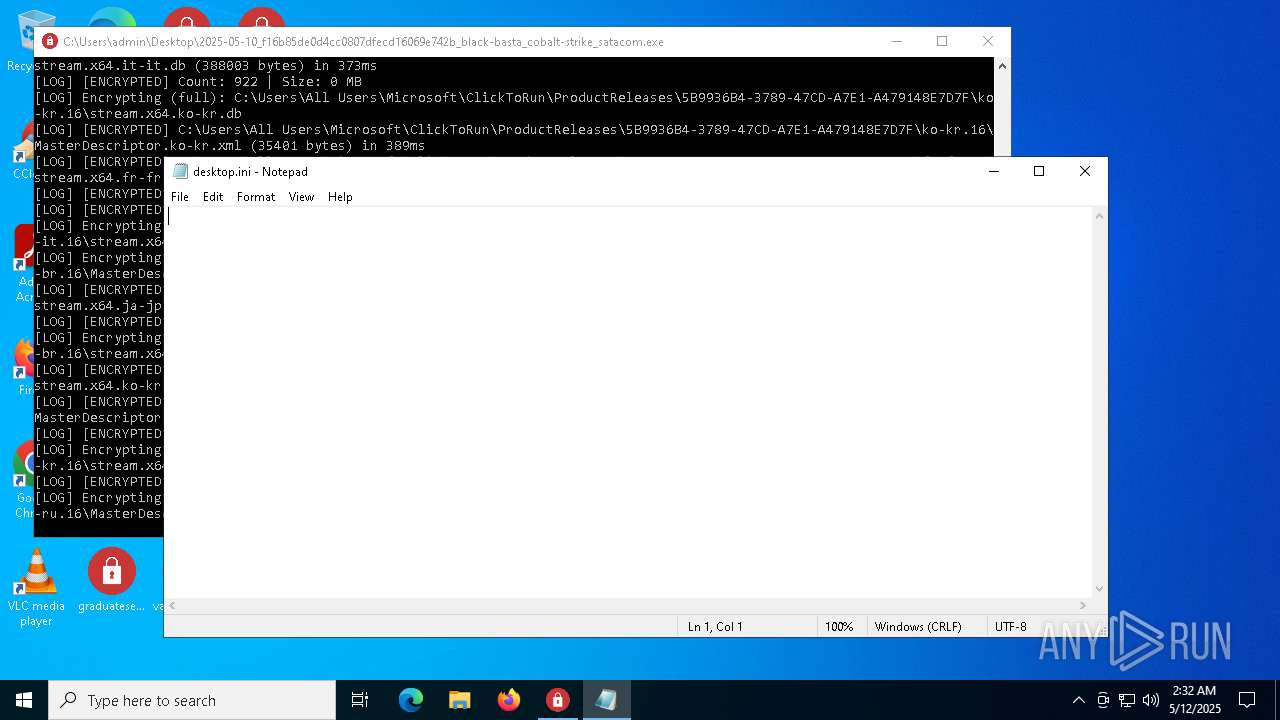Open File Explorer from the taskbar
The image size is (1280, 720).
click(459, 700)
